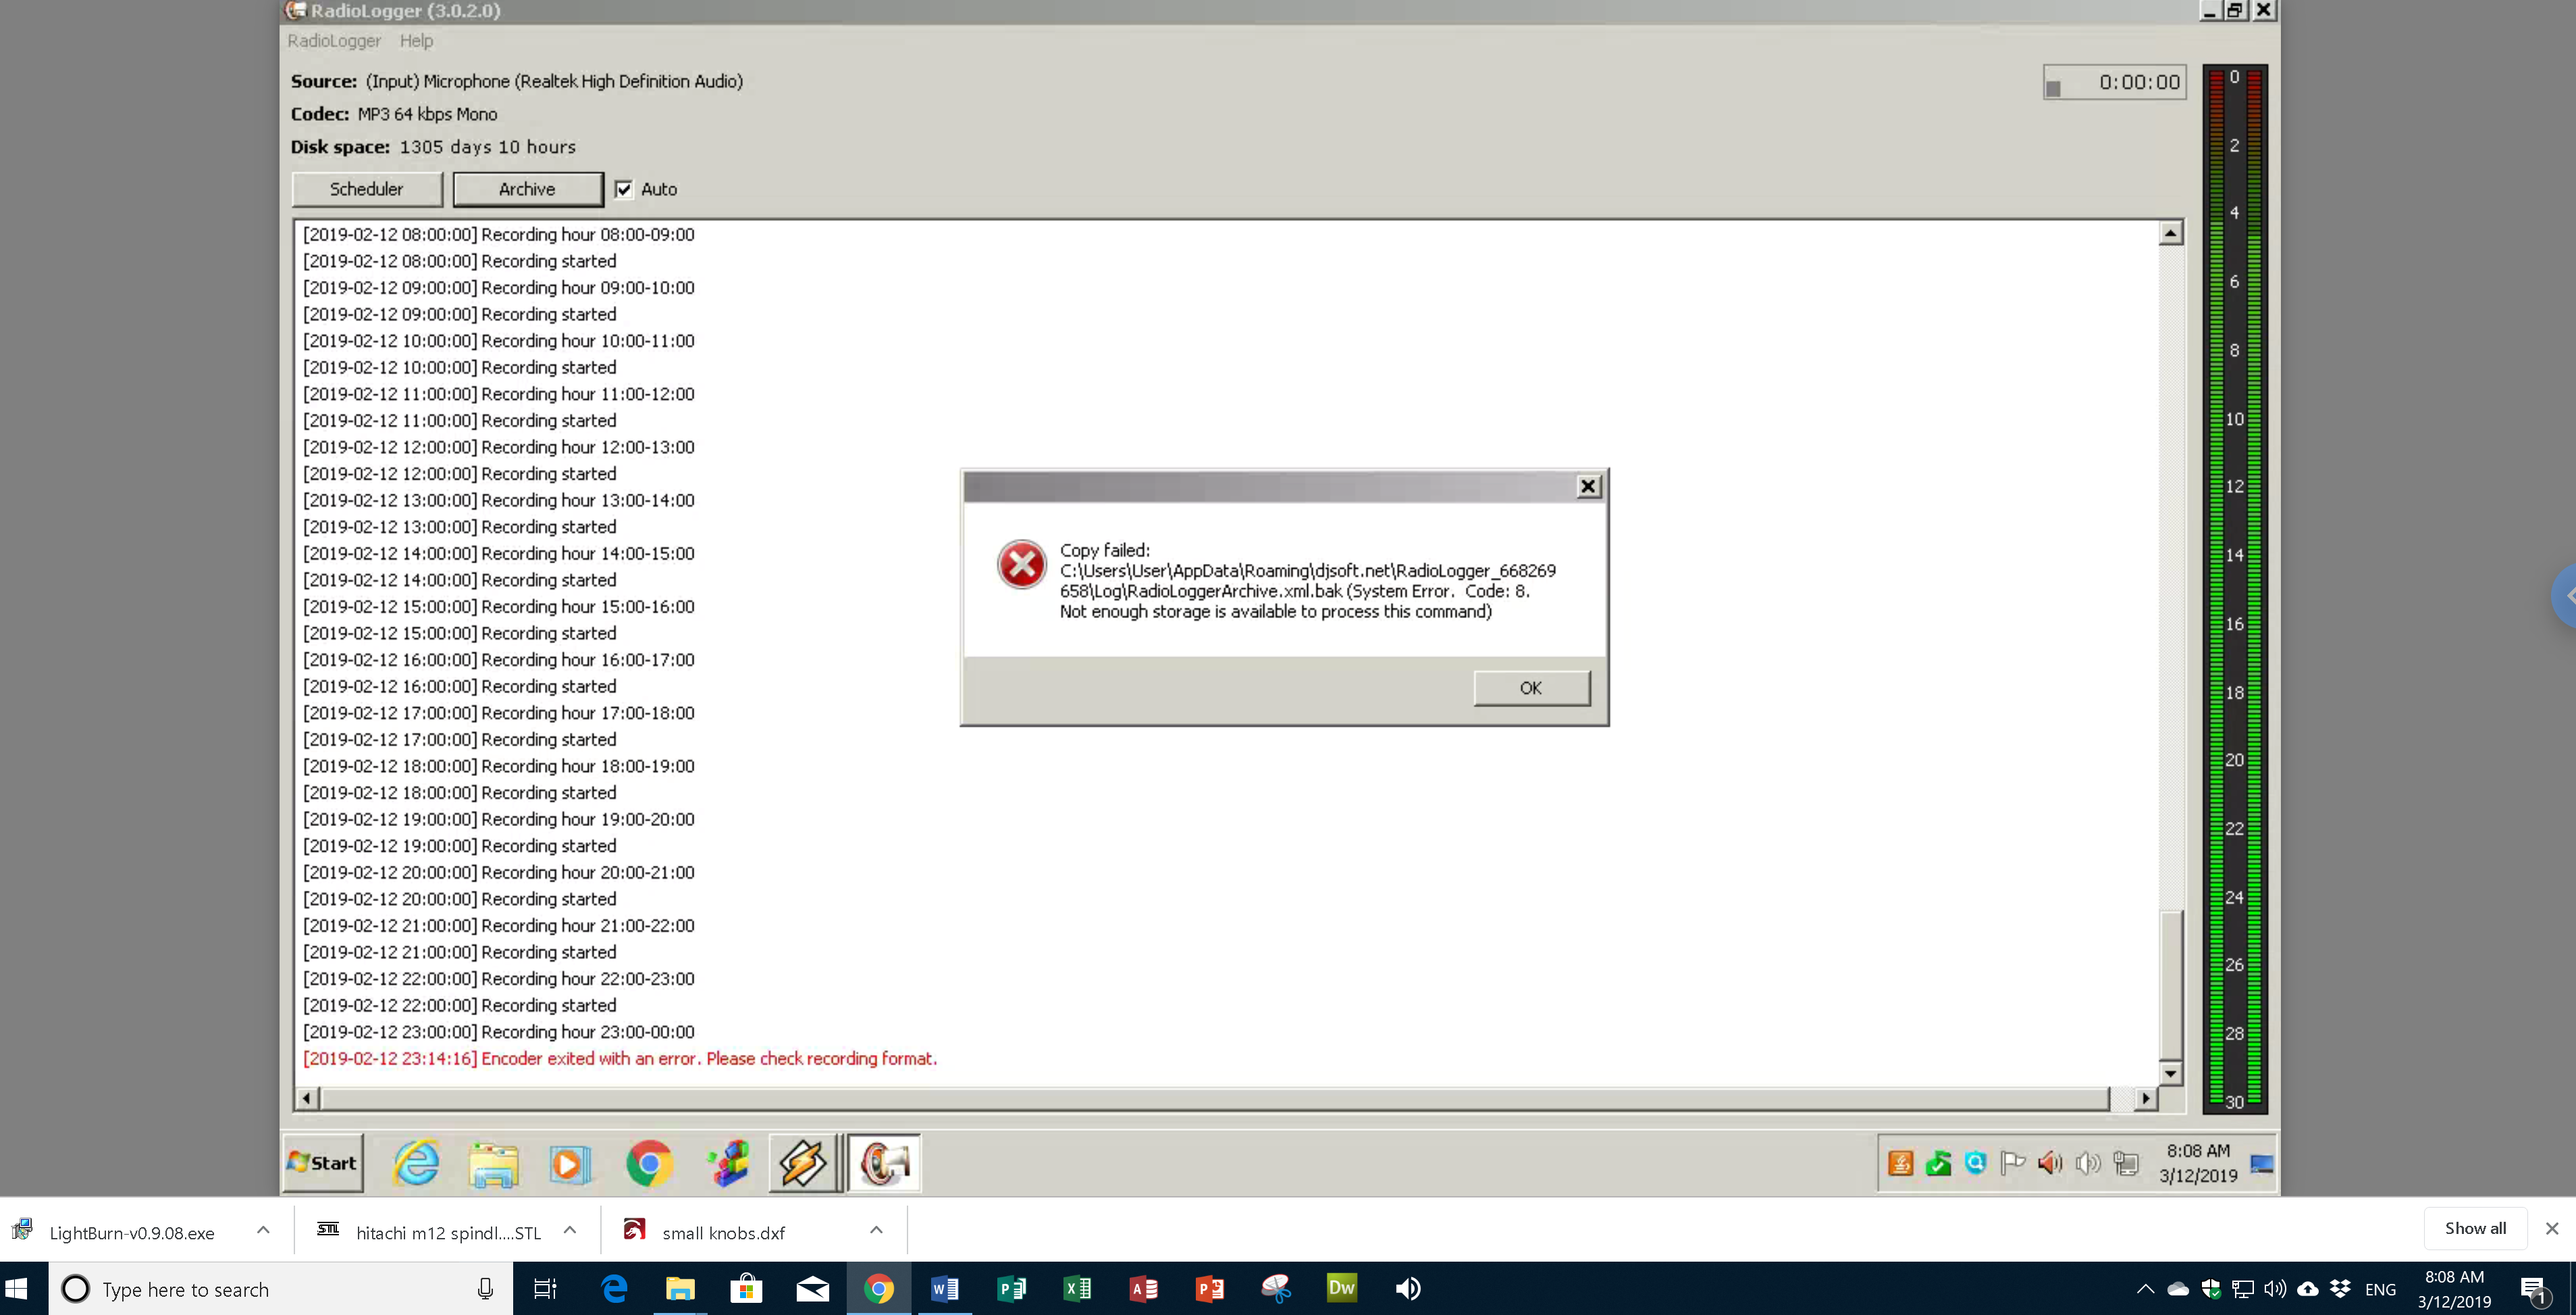Open Task View on Windows taskbar
The height and width of the screenshot is (1315, 2576).
(x=545, y=1289)
